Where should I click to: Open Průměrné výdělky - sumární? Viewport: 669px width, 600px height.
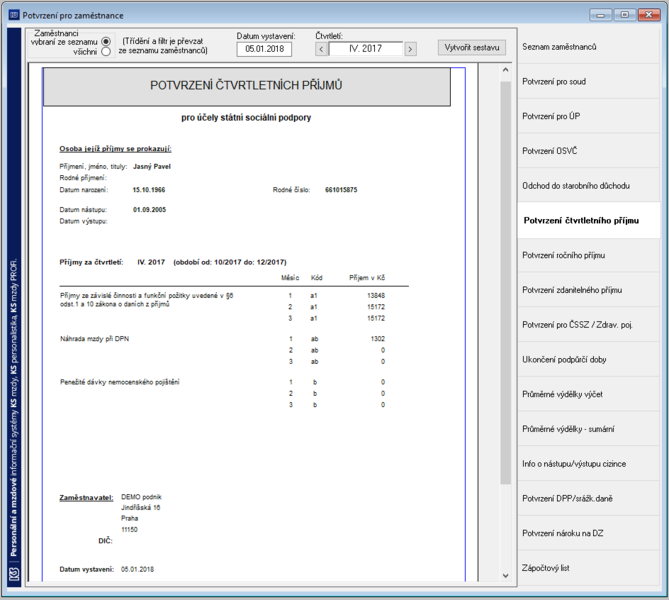click(x=589, y=429)
